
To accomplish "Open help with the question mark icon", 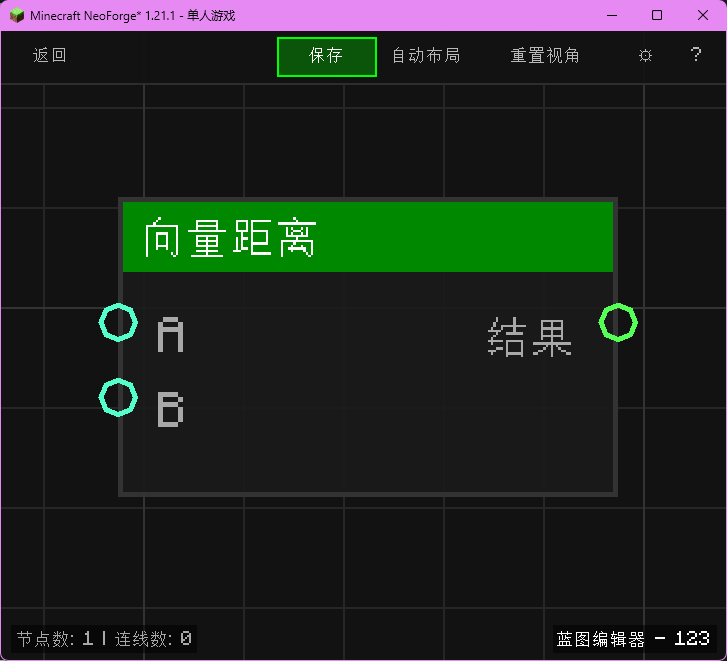I will coord(696,56).
